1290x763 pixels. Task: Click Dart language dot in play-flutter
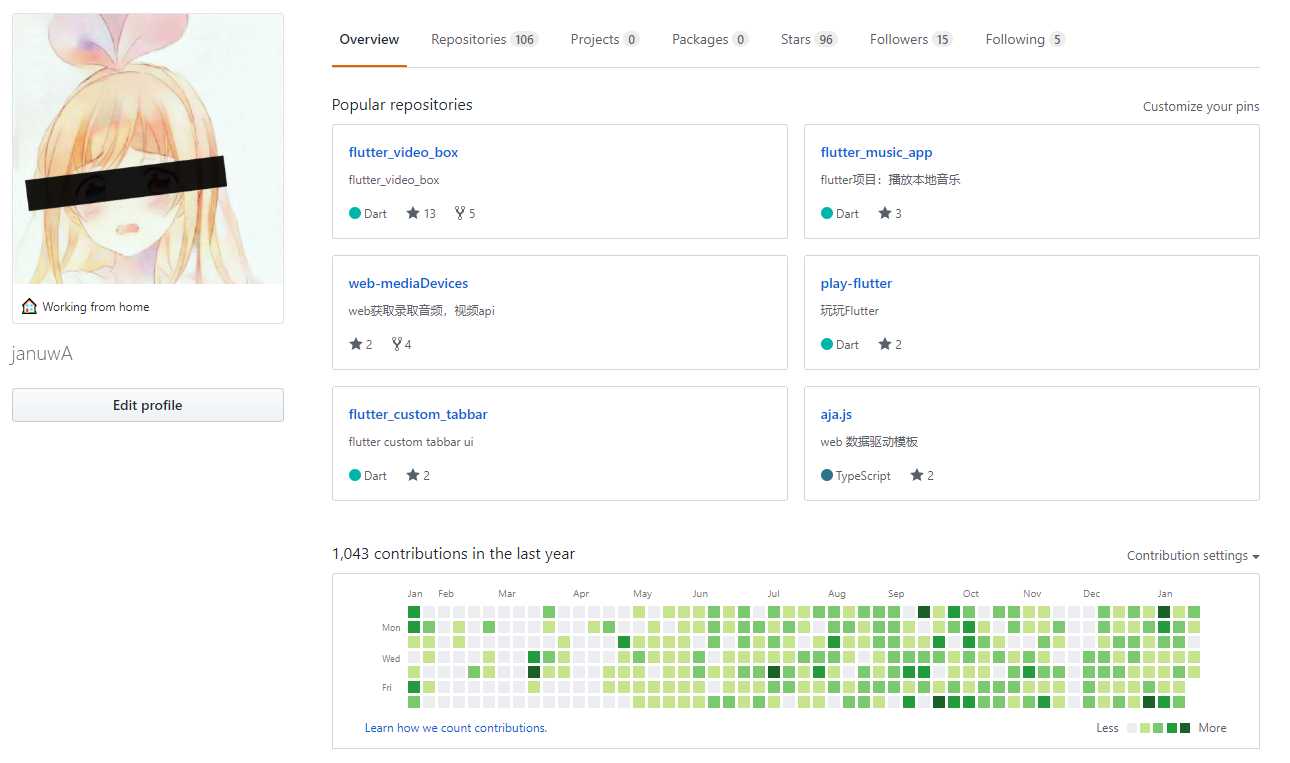[827, 344]
